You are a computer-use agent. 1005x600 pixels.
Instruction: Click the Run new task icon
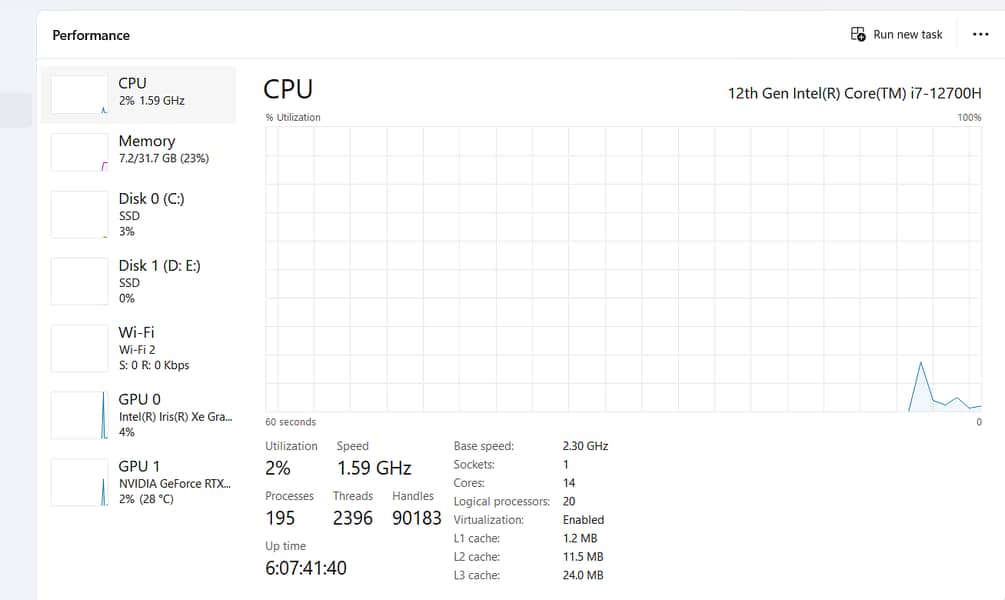point(858,34)
